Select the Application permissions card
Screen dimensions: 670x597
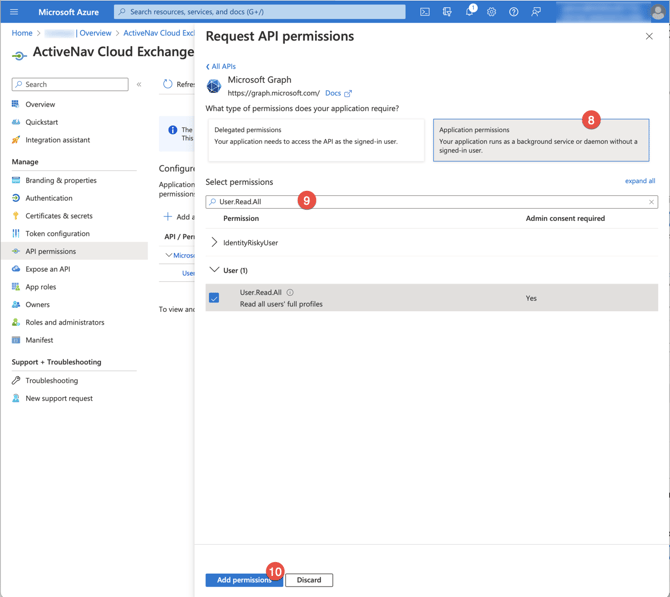pyautogui.click(x=541, y=140)
